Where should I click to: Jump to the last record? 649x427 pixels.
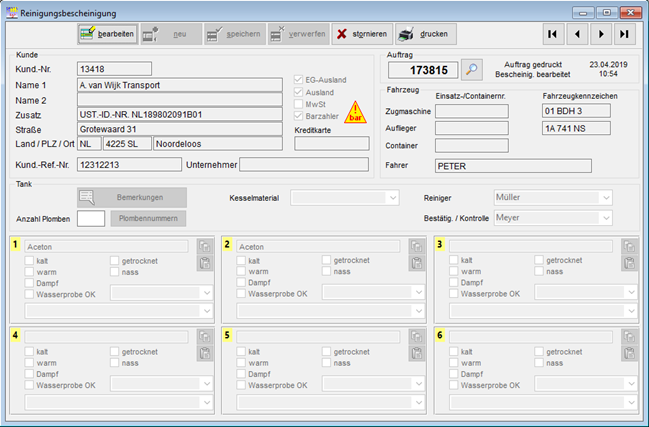coord(625,34)
